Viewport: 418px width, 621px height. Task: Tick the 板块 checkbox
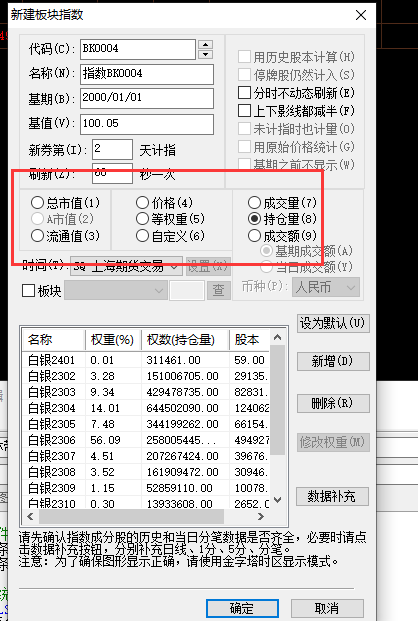[x=28, y=290]
